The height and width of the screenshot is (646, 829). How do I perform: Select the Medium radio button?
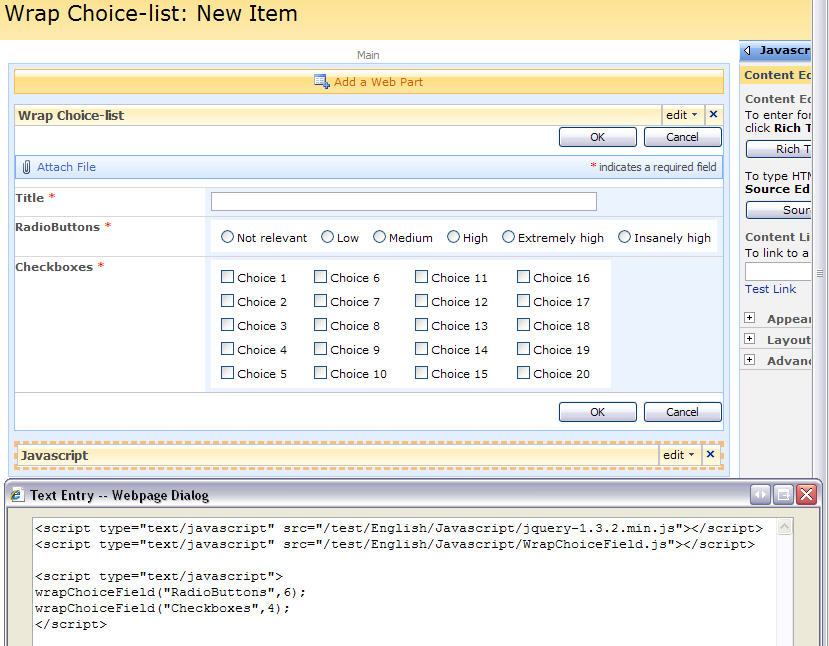click(x=379, y=237)
